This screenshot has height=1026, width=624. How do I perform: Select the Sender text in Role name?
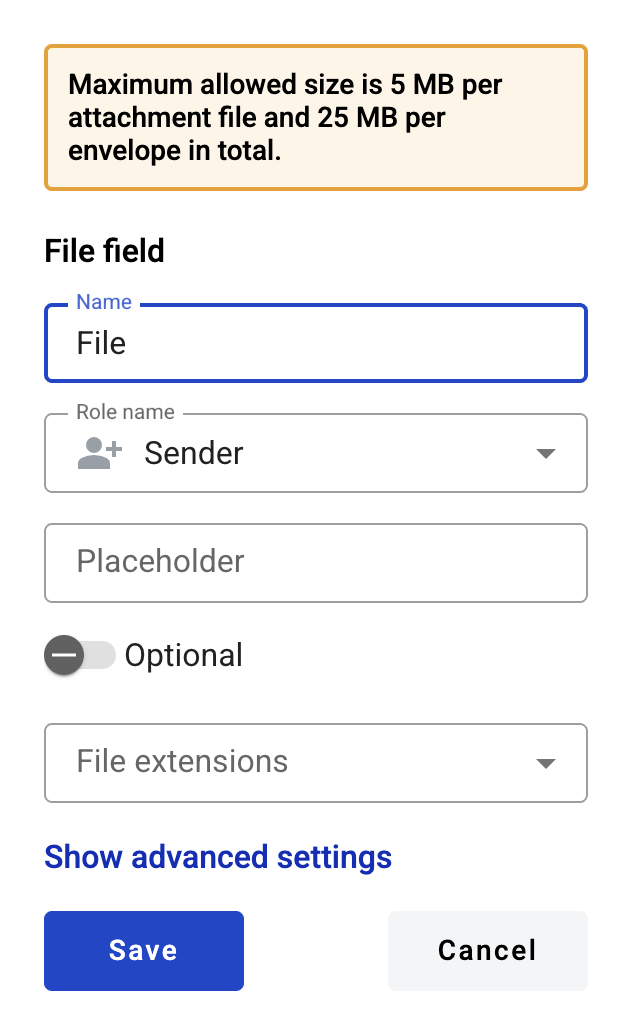194,453
